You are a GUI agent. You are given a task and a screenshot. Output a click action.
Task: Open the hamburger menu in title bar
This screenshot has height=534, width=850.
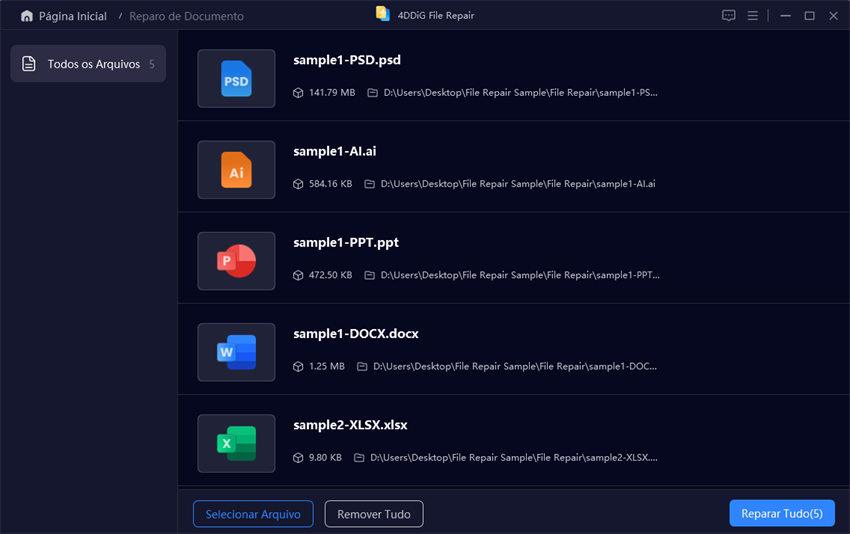click(x=752, y=16)
